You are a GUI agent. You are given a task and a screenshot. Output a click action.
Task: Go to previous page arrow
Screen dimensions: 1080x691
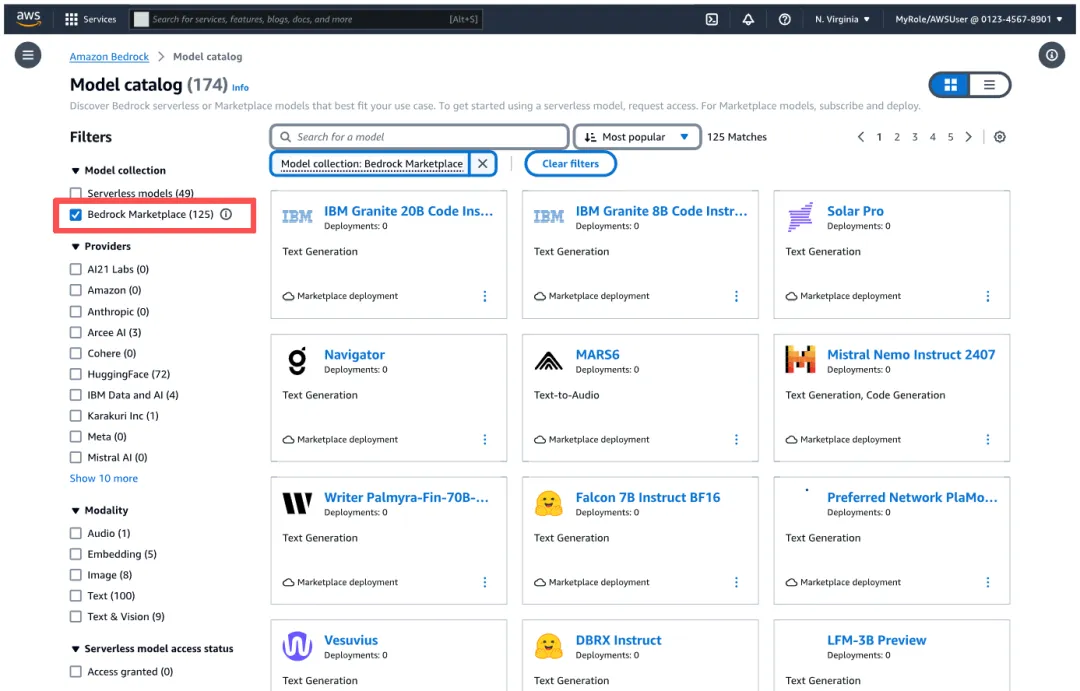click(860, 137)
